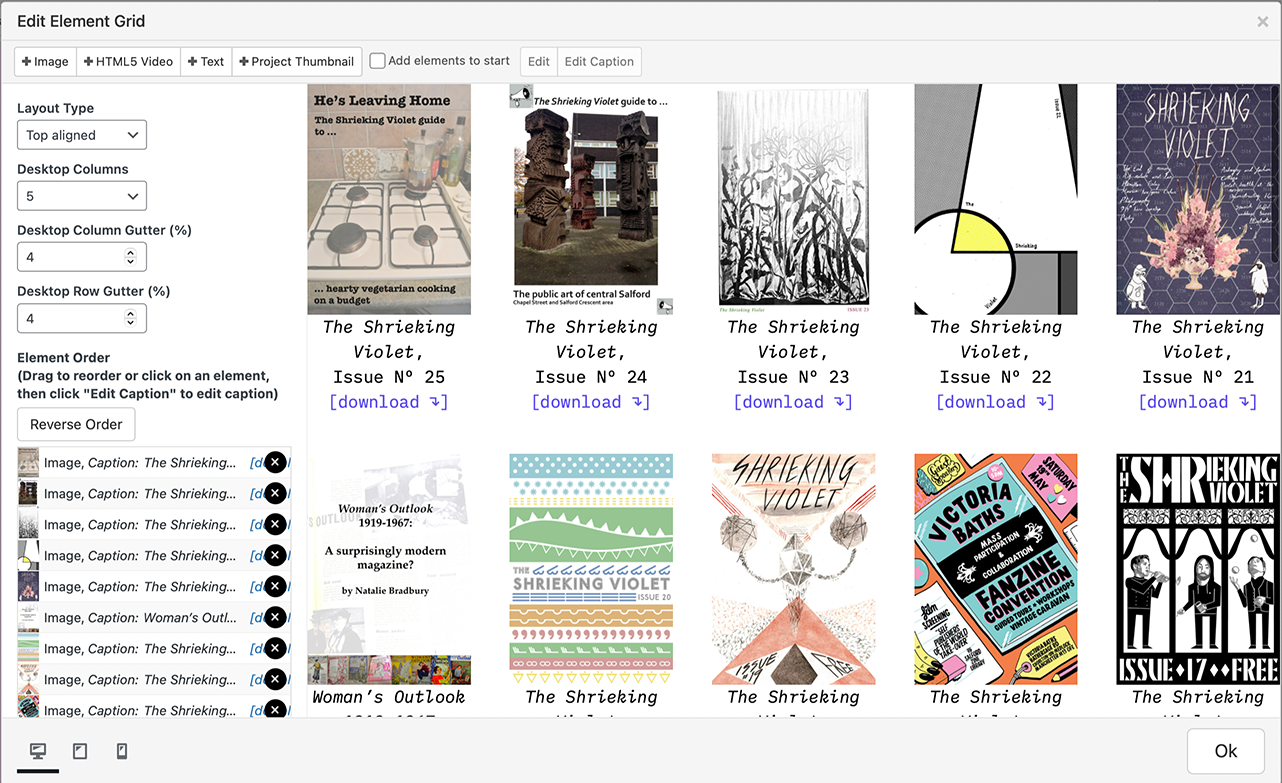The image size is (1282, 783).
Task: Enable Add elements to start checkbox
Action: [x=377, y=61]
